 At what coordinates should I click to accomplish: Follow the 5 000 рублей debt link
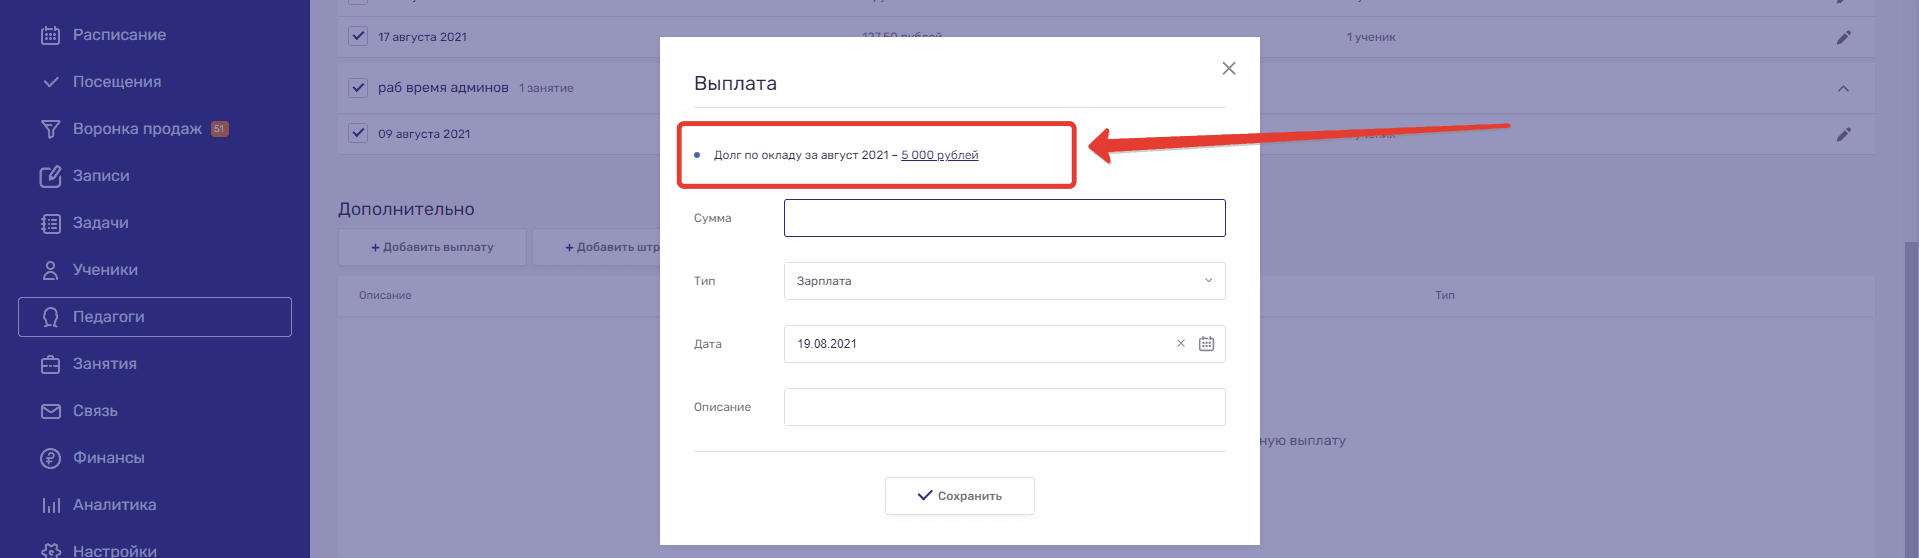[x=939, y=155]
